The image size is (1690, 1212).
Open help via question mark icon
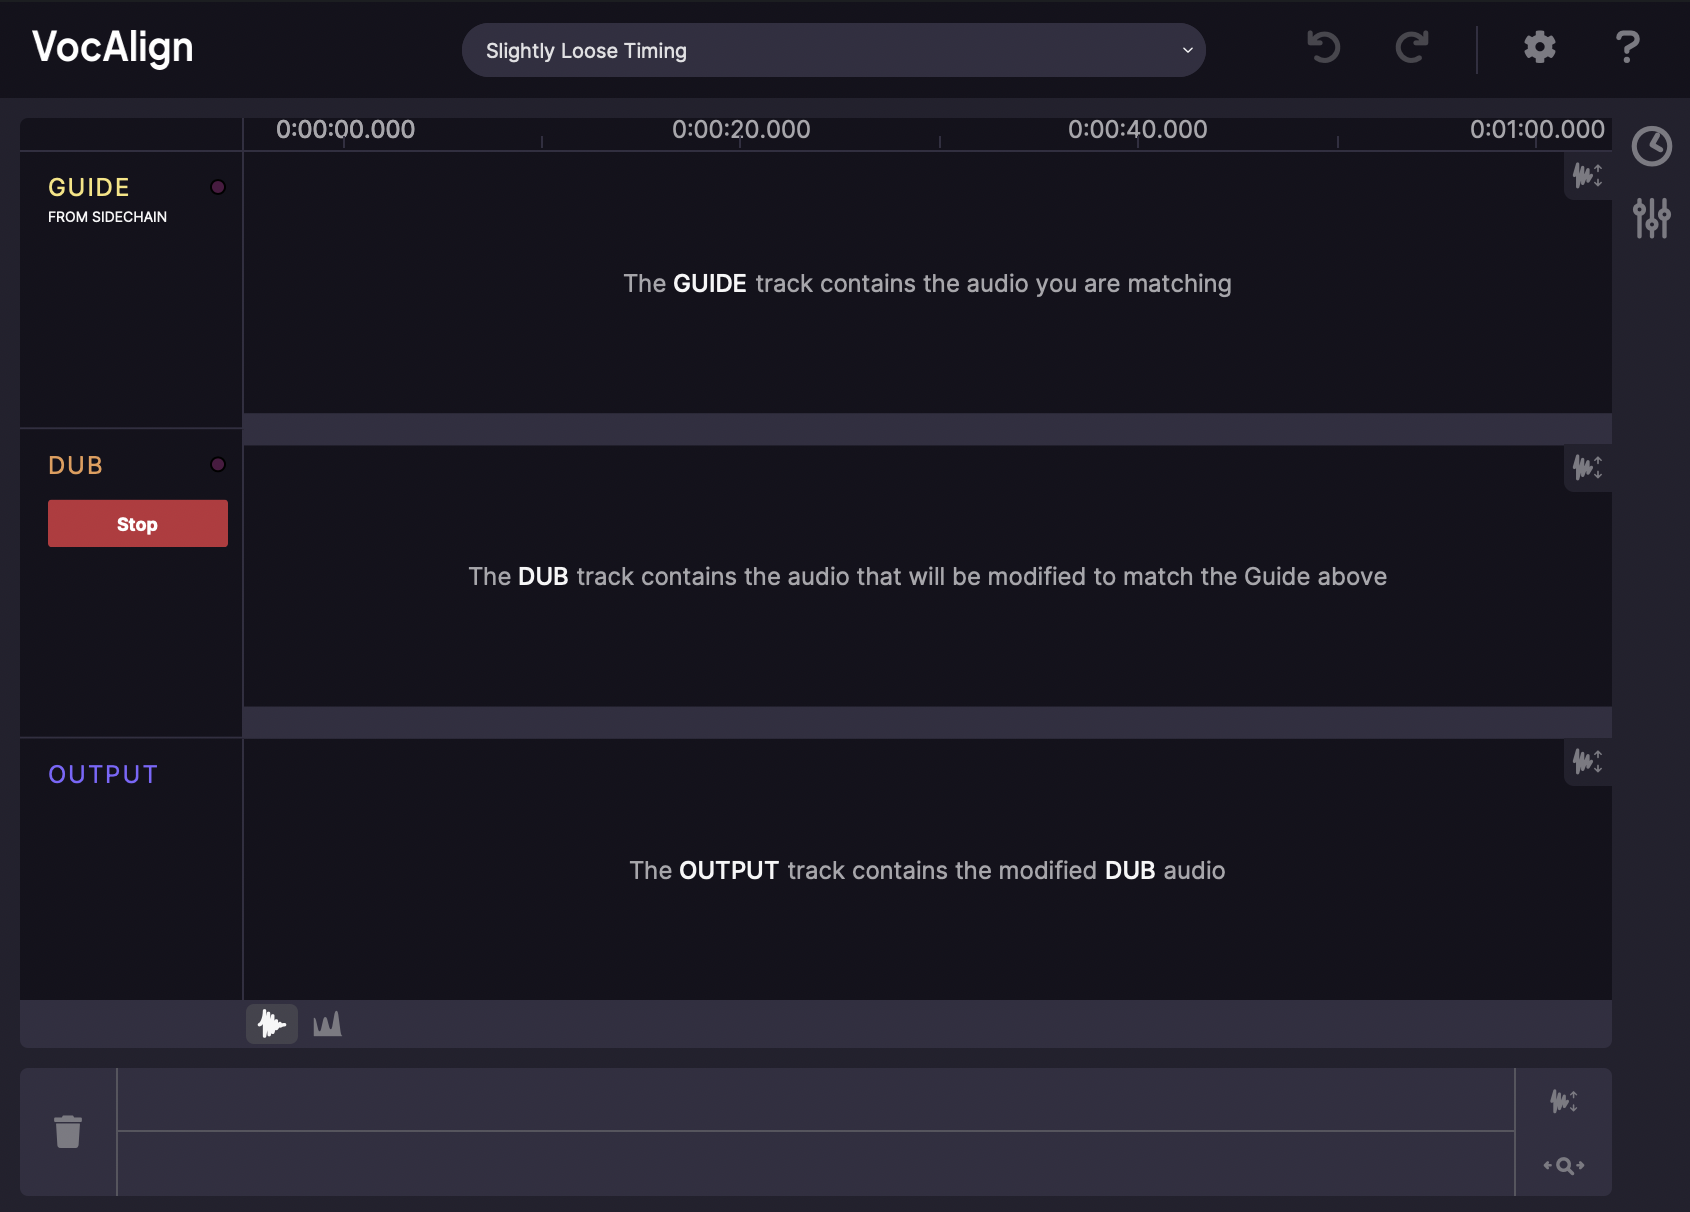(x=1627, y=47)
